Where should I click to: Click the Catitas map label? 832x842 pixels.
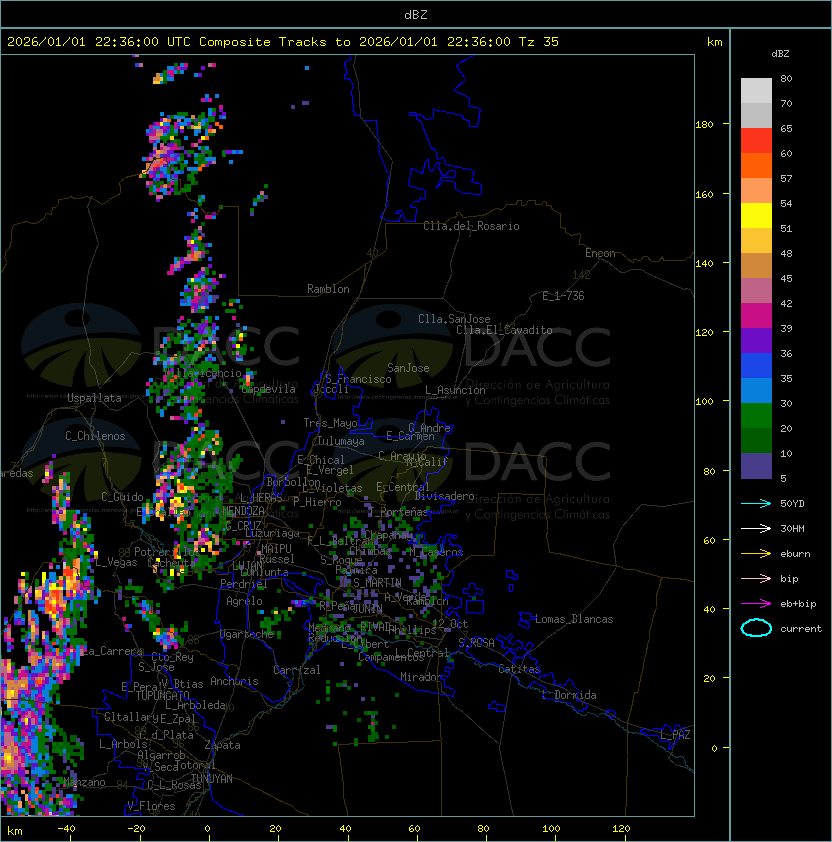tap(519, 669)
